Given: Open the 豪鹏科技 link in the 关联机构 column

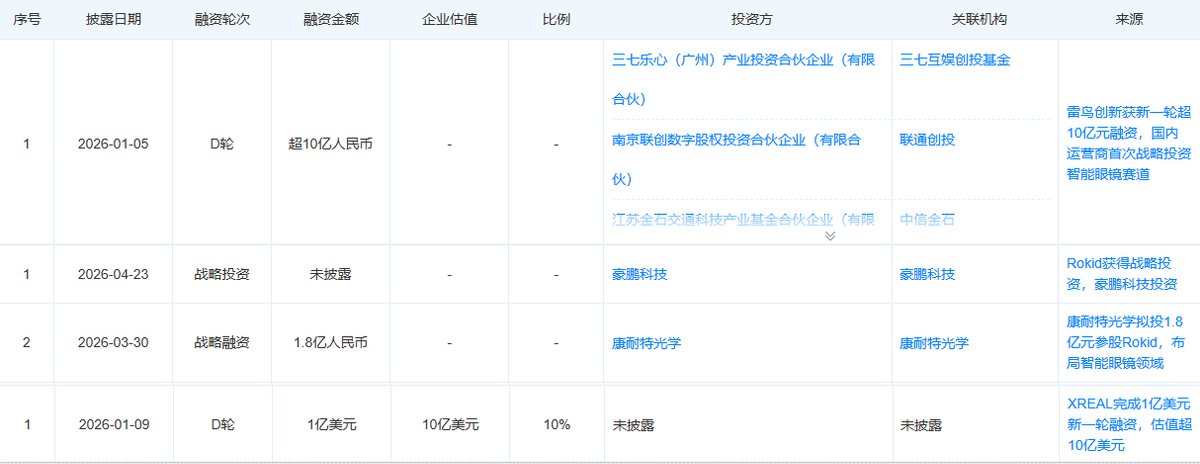Looking at the screenshot, I should (x=927, y=274).
